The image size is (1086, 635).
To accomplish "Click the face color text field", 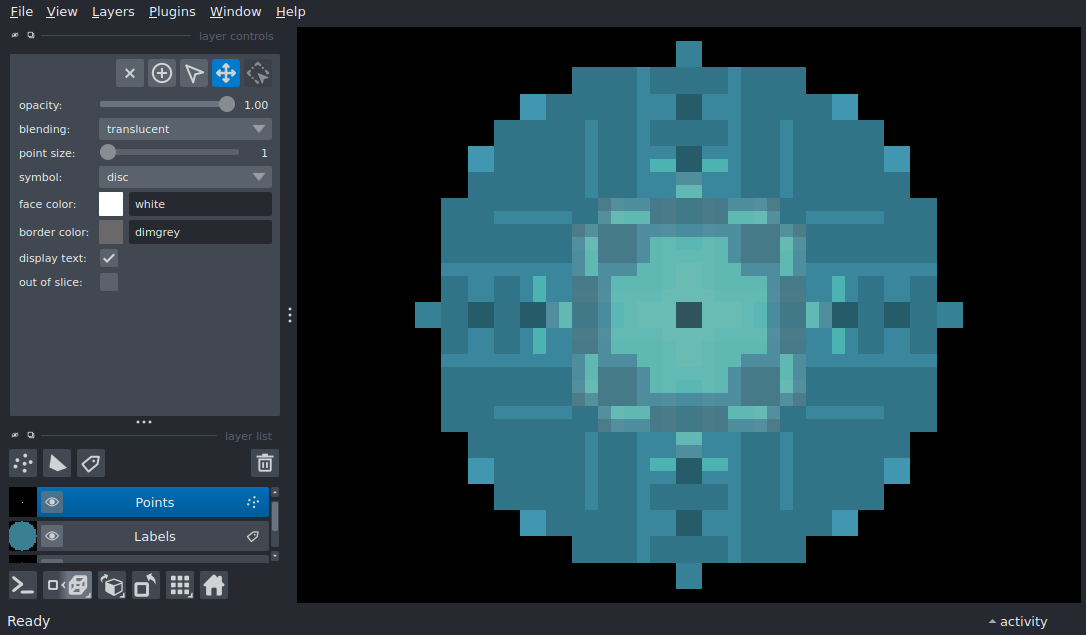I will click(x=200, y=204).
